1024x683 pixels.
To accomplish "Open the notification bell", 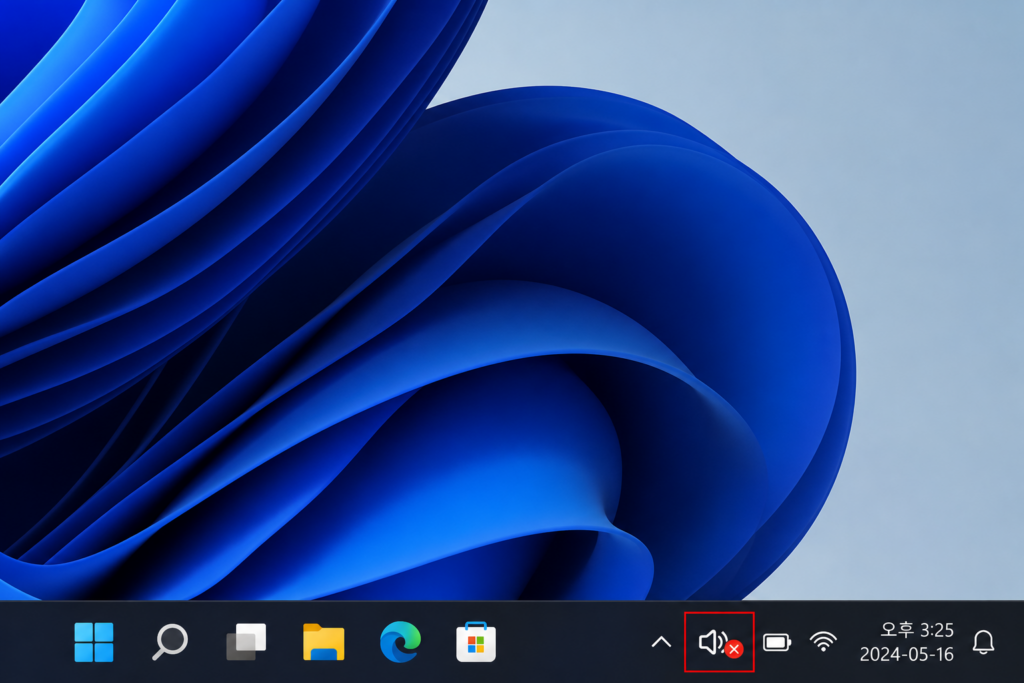I will 984,643.
